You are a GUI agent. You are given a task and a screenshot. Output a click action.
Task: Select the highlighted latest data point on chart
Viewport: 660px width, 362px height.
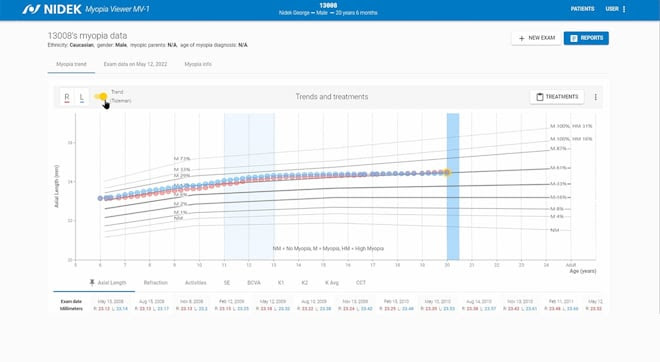coord(447,172)
